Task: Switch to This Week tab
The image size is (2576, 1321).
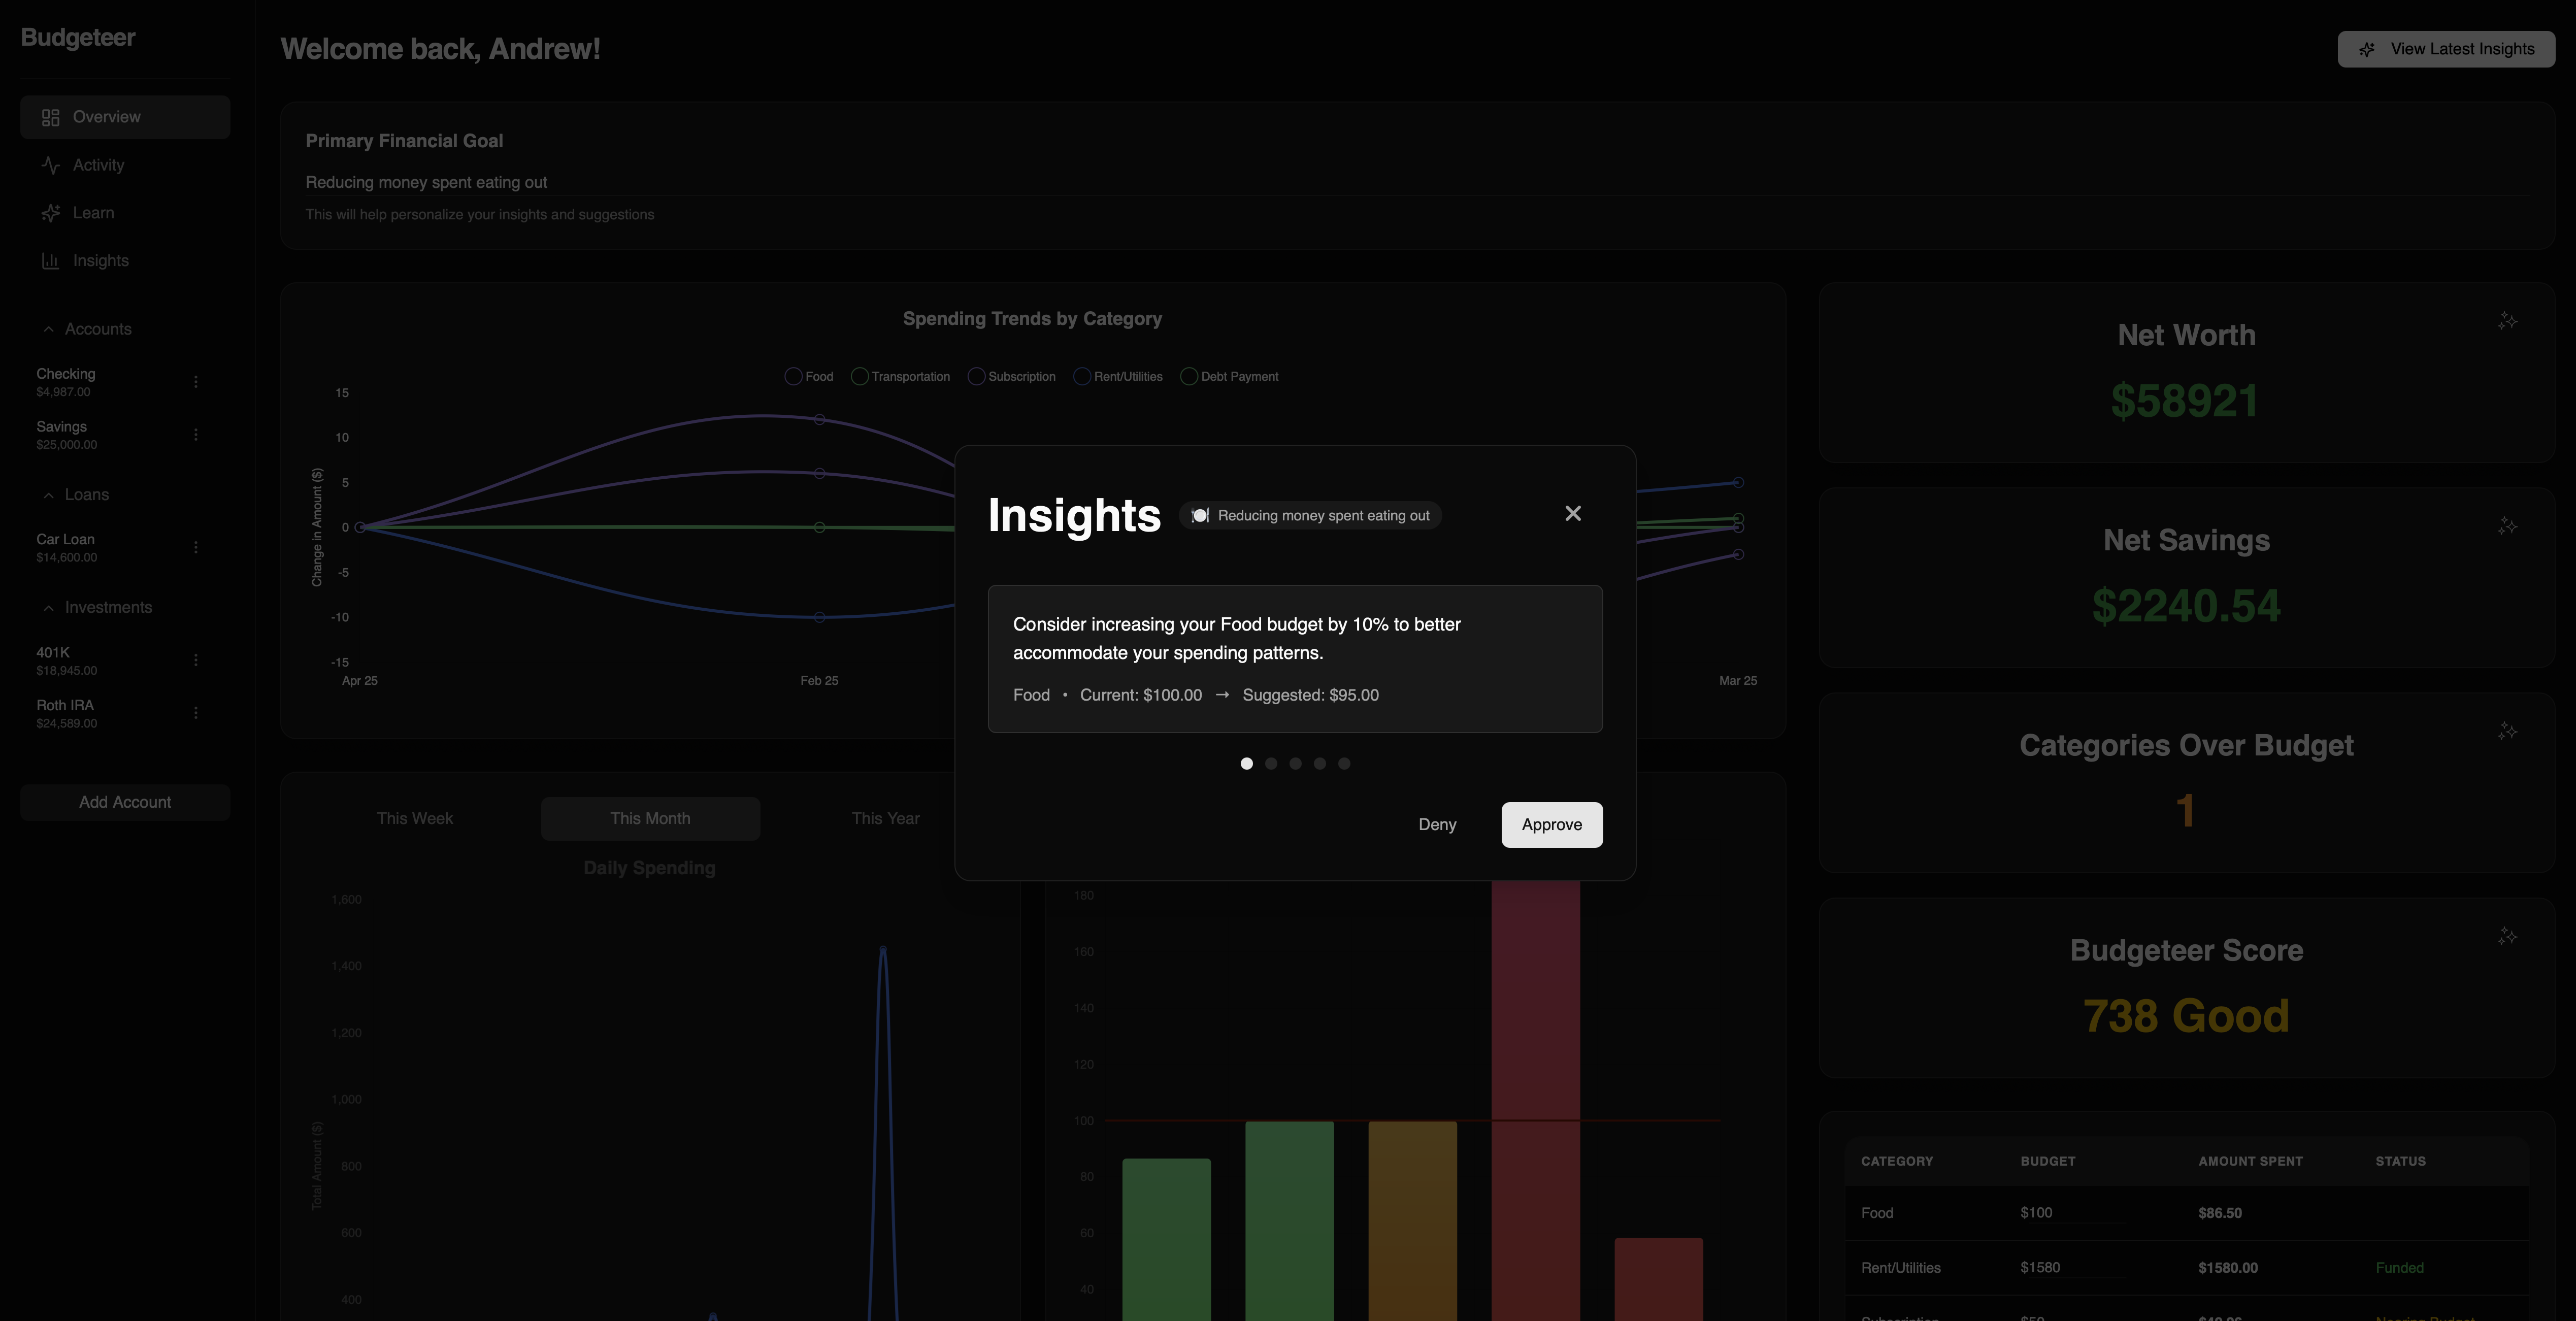Action: coord(415,818)
